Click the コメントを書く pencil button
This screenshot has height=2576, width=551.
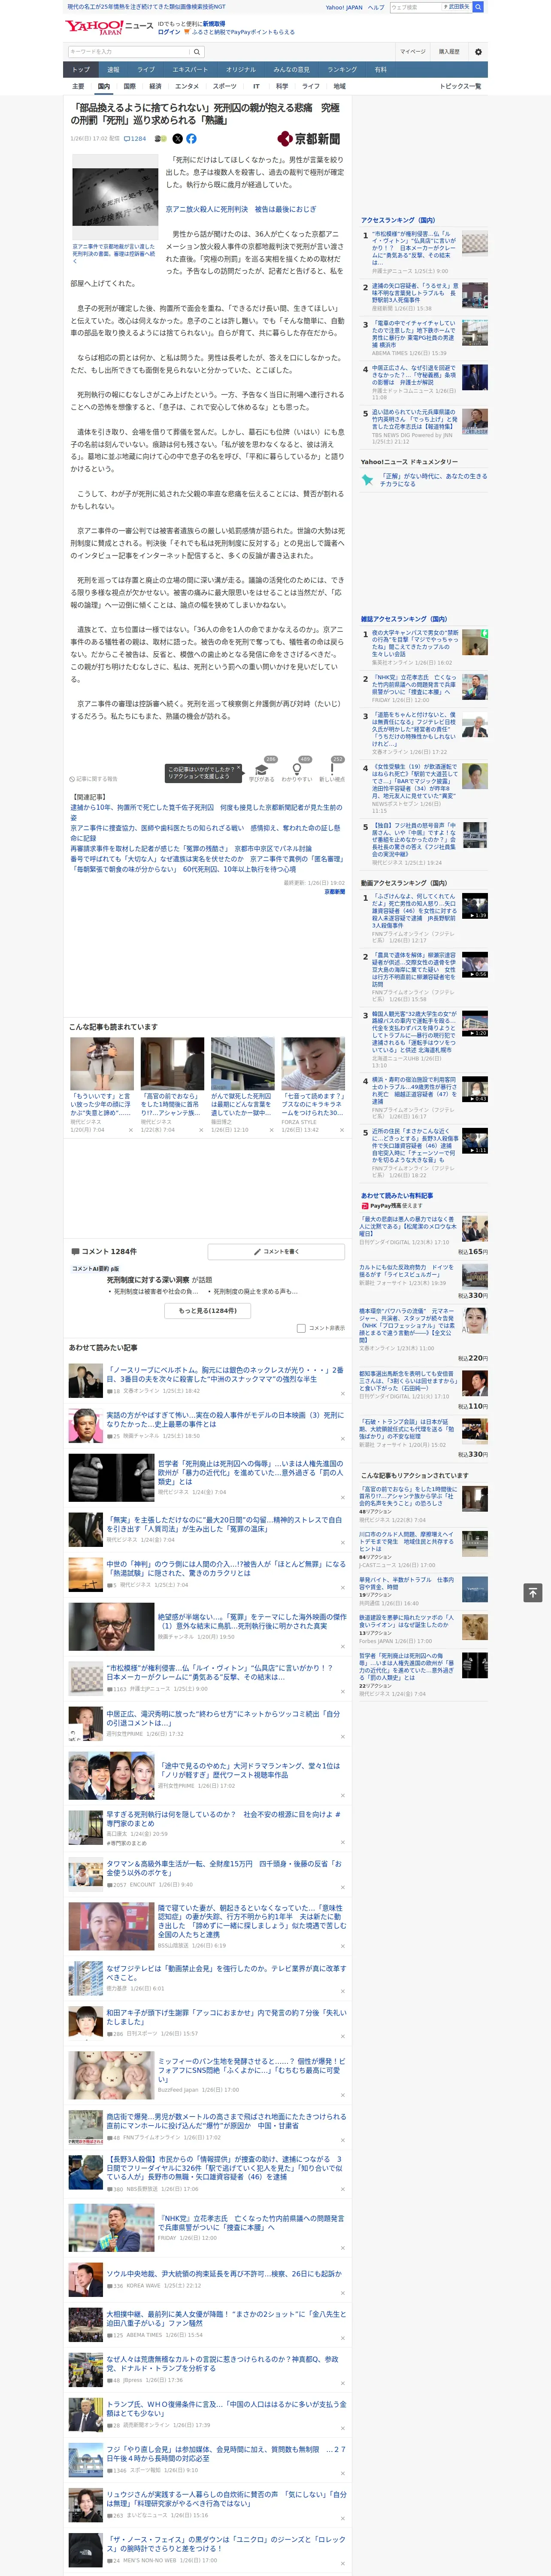[x=277, y=1251]
